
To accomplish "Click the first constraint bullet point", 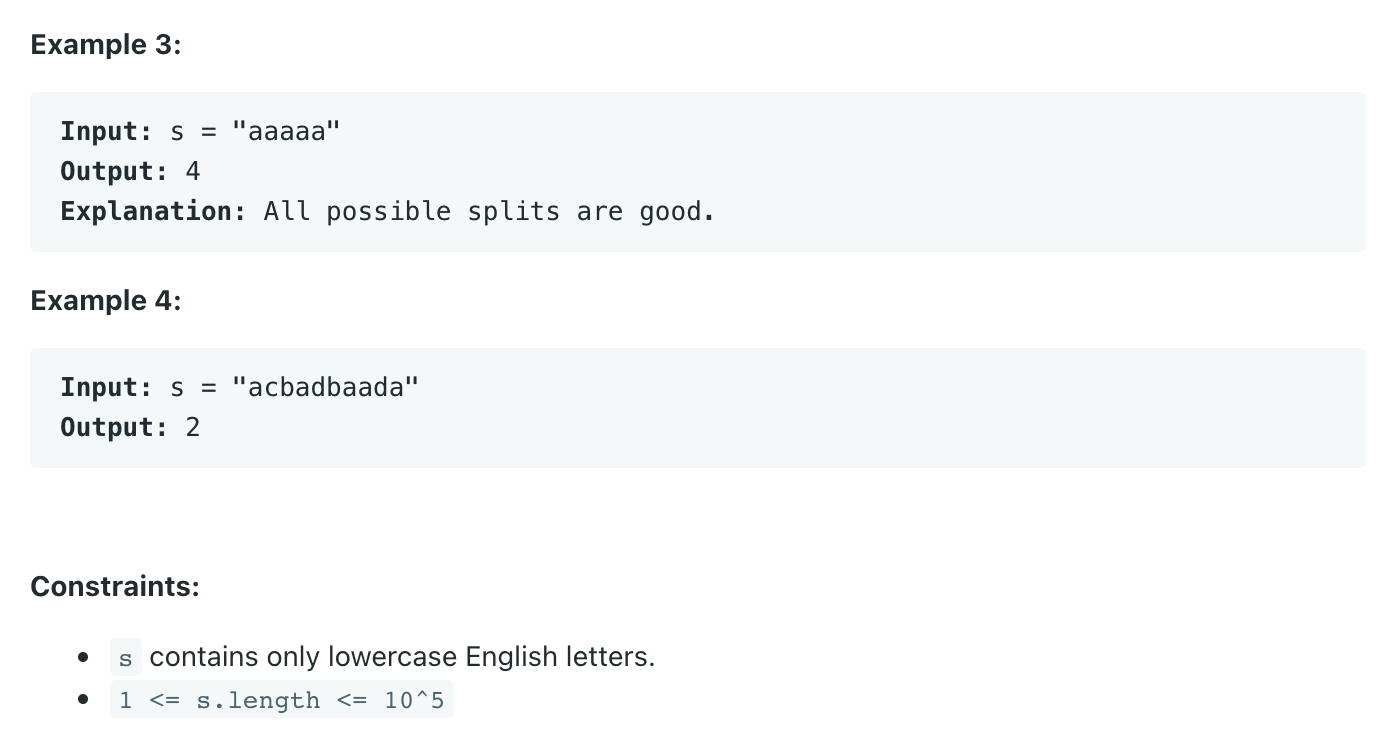I will [84, 658].
